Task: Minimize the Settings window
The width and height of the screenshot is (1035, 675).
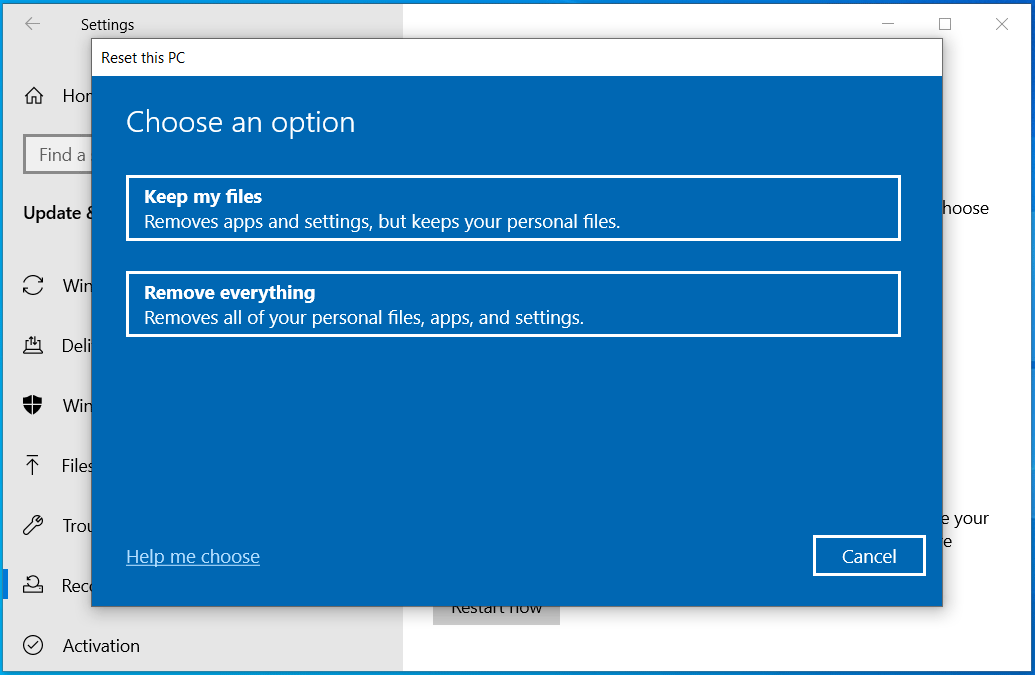Action: click(x=887, y=23)
